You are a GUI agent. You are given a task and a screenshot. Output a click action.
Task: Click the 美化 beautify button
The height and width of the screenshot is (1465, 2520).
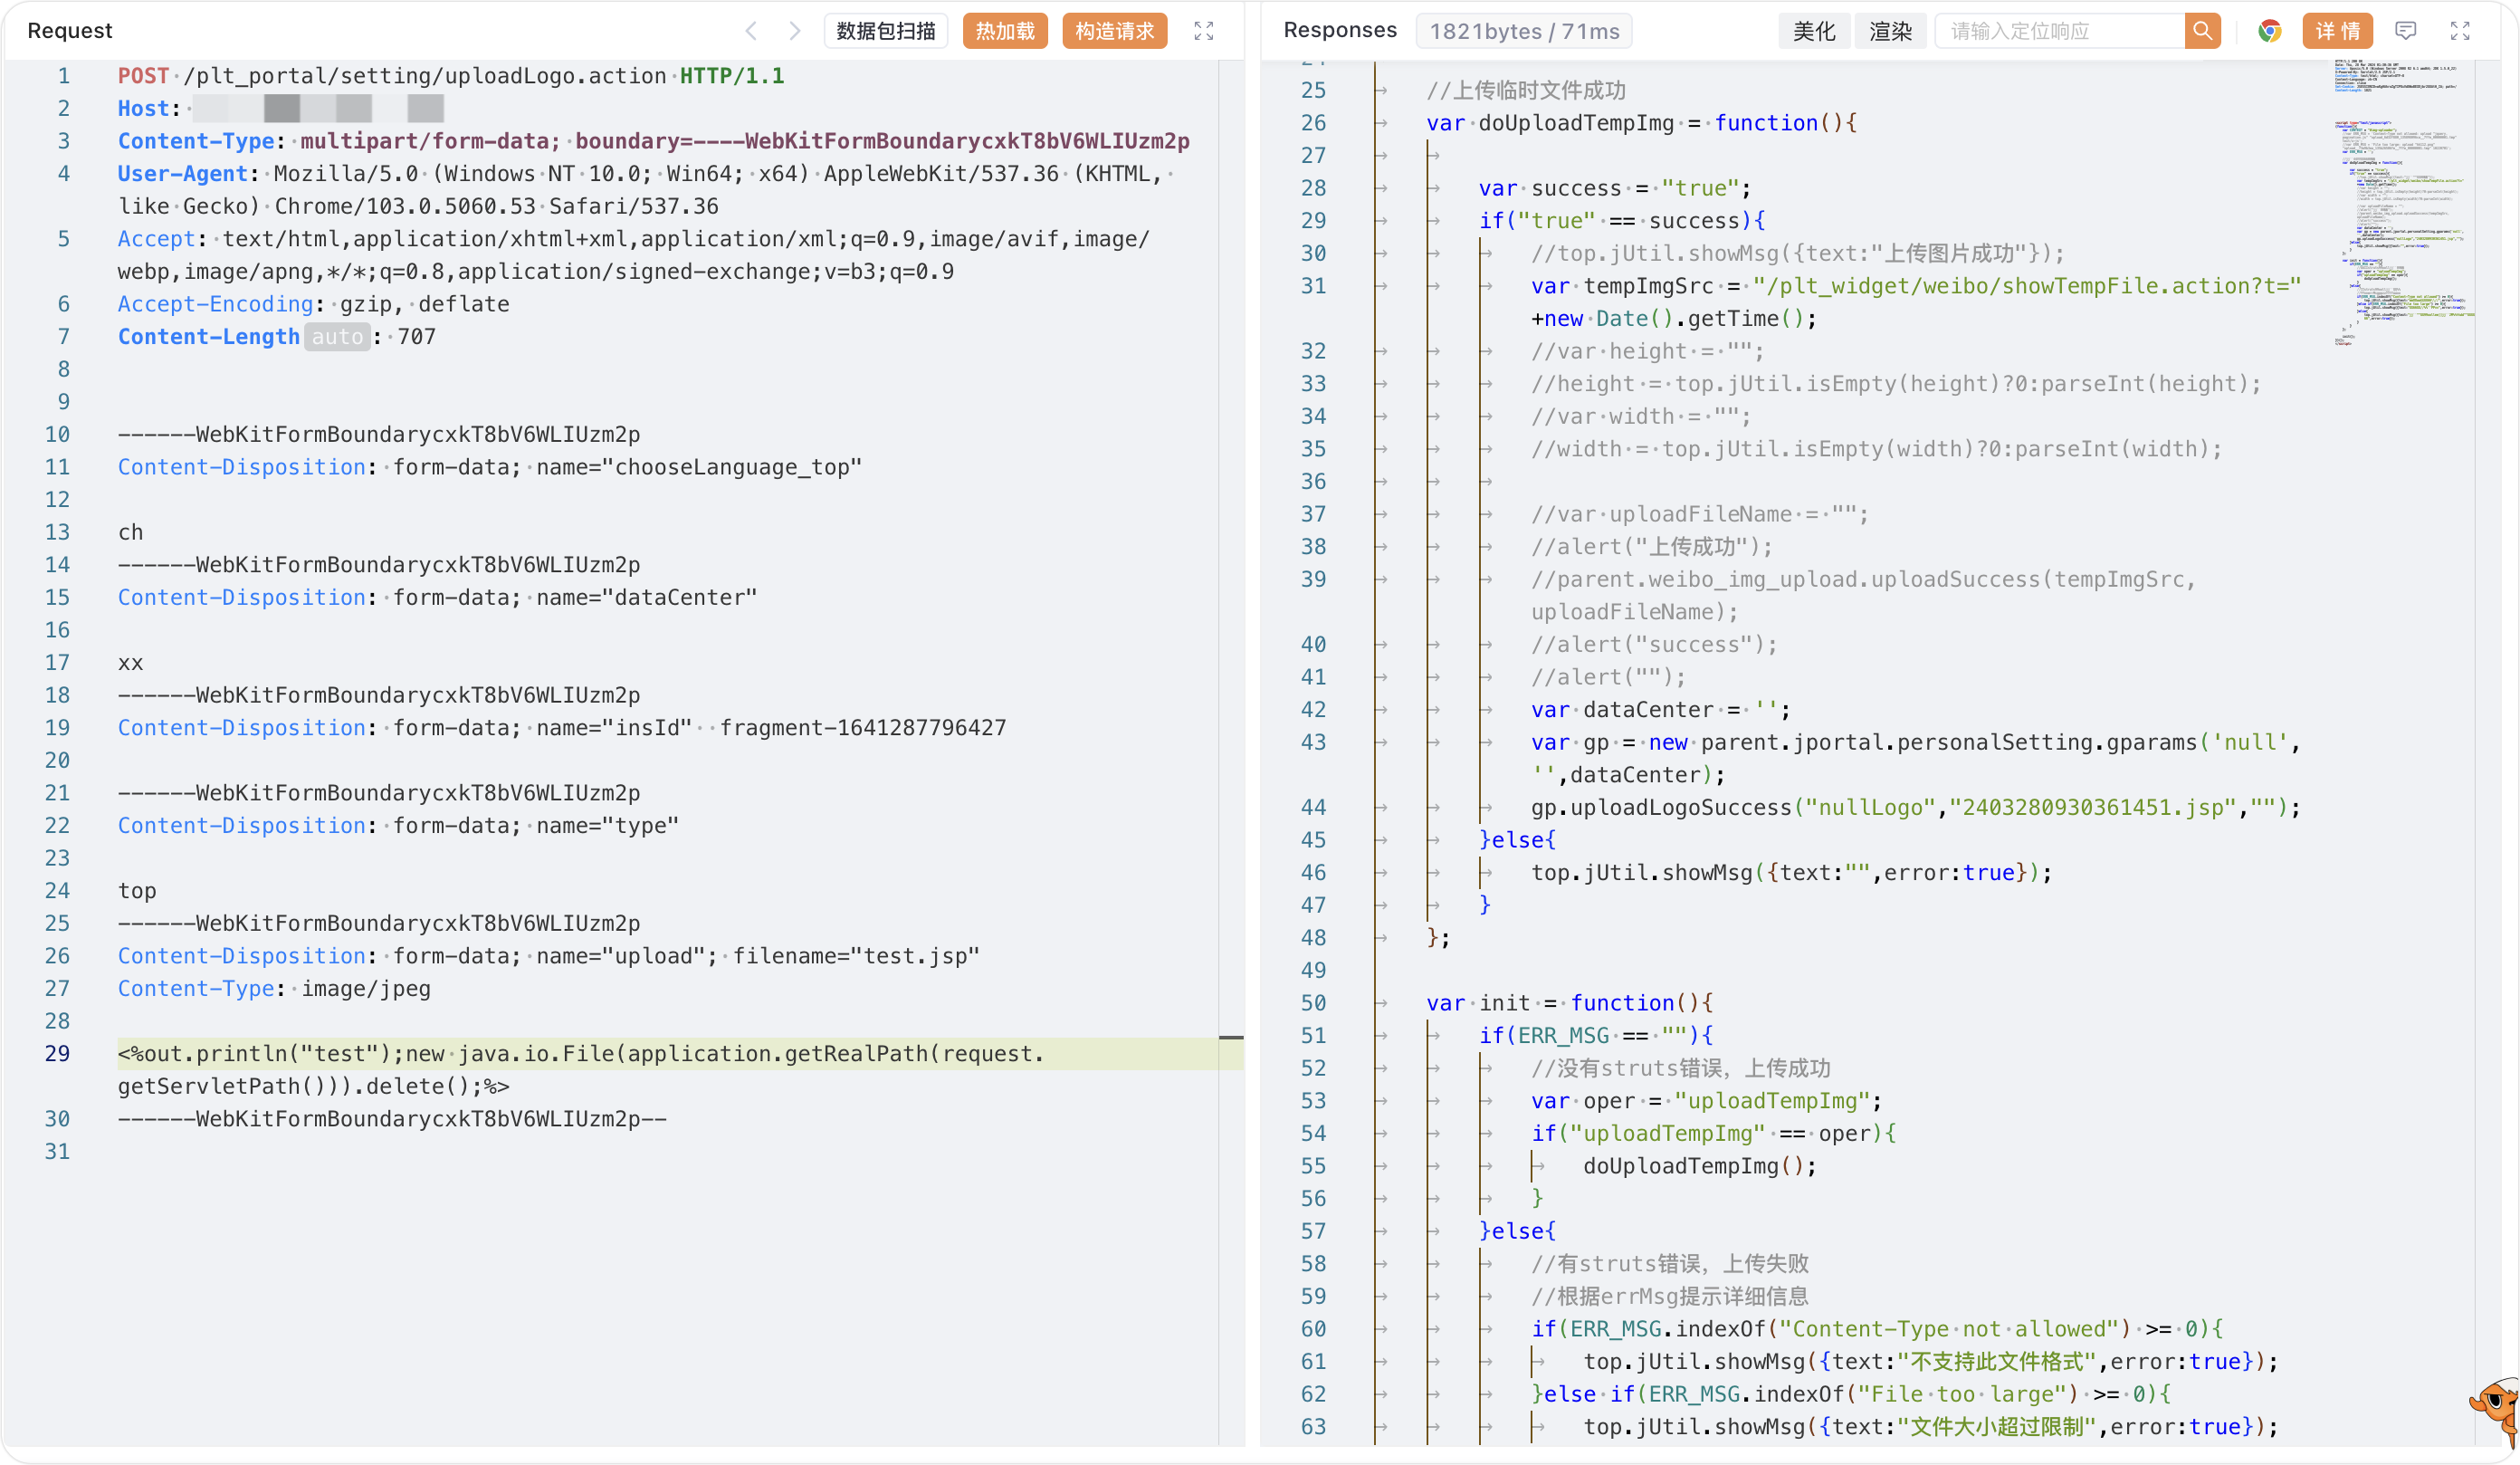coord(1814,31)
